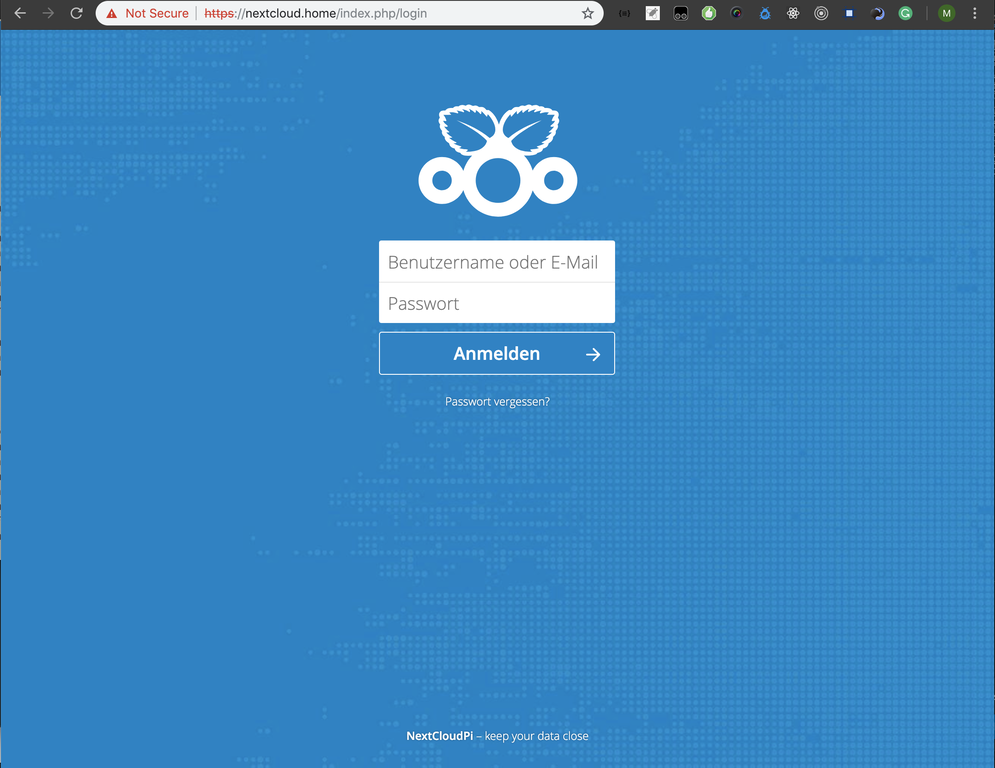Reload the login page
The width and height of the screenshot is (995, 768).
coord(76,13)
